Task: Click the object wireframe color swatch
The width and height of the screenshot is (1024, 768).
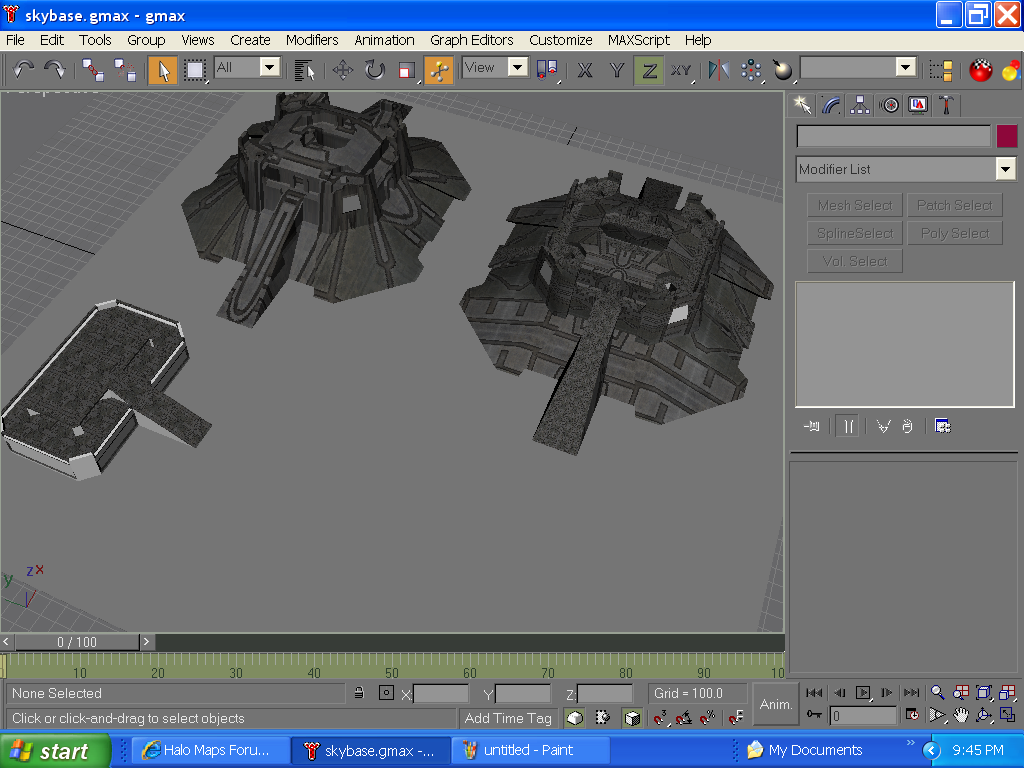Action: (x=1008, y=137)
